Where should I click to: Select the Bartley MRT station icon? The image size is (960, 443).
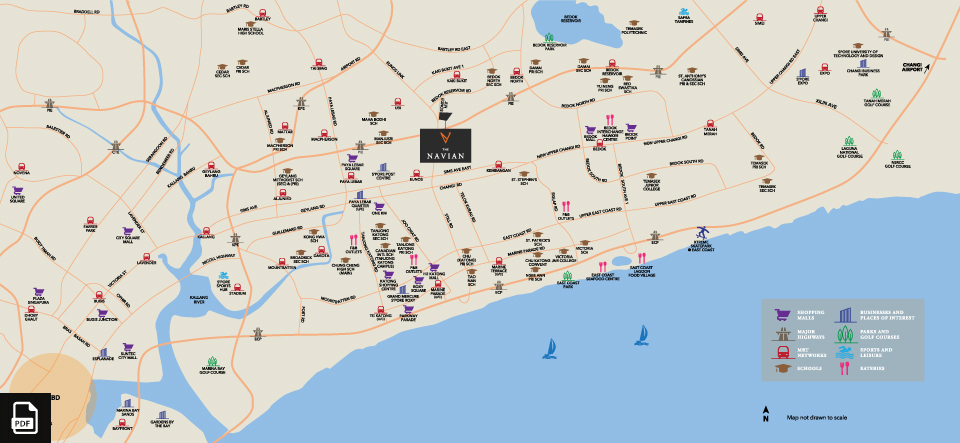click(x=263, y=13)
